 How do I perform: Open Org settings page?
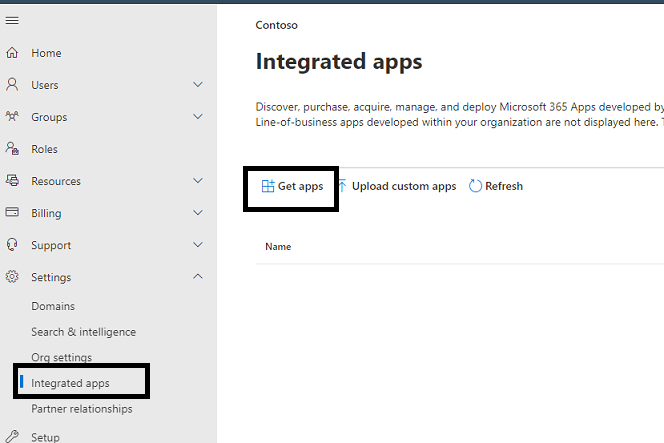tap(61, 357)
